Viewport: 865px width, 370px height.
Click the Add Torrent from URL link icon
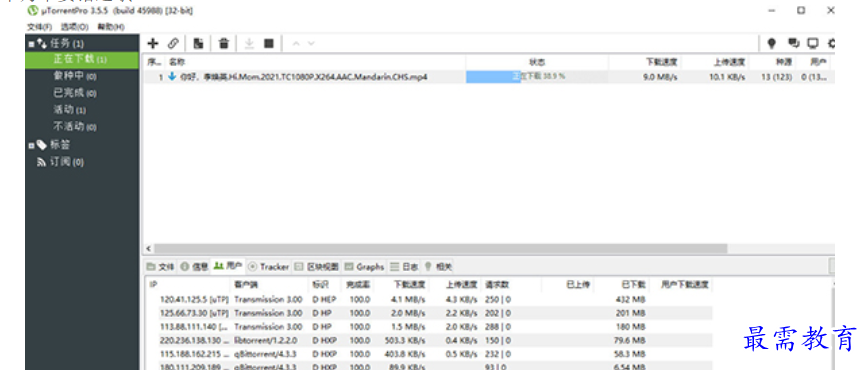(173, 43)
